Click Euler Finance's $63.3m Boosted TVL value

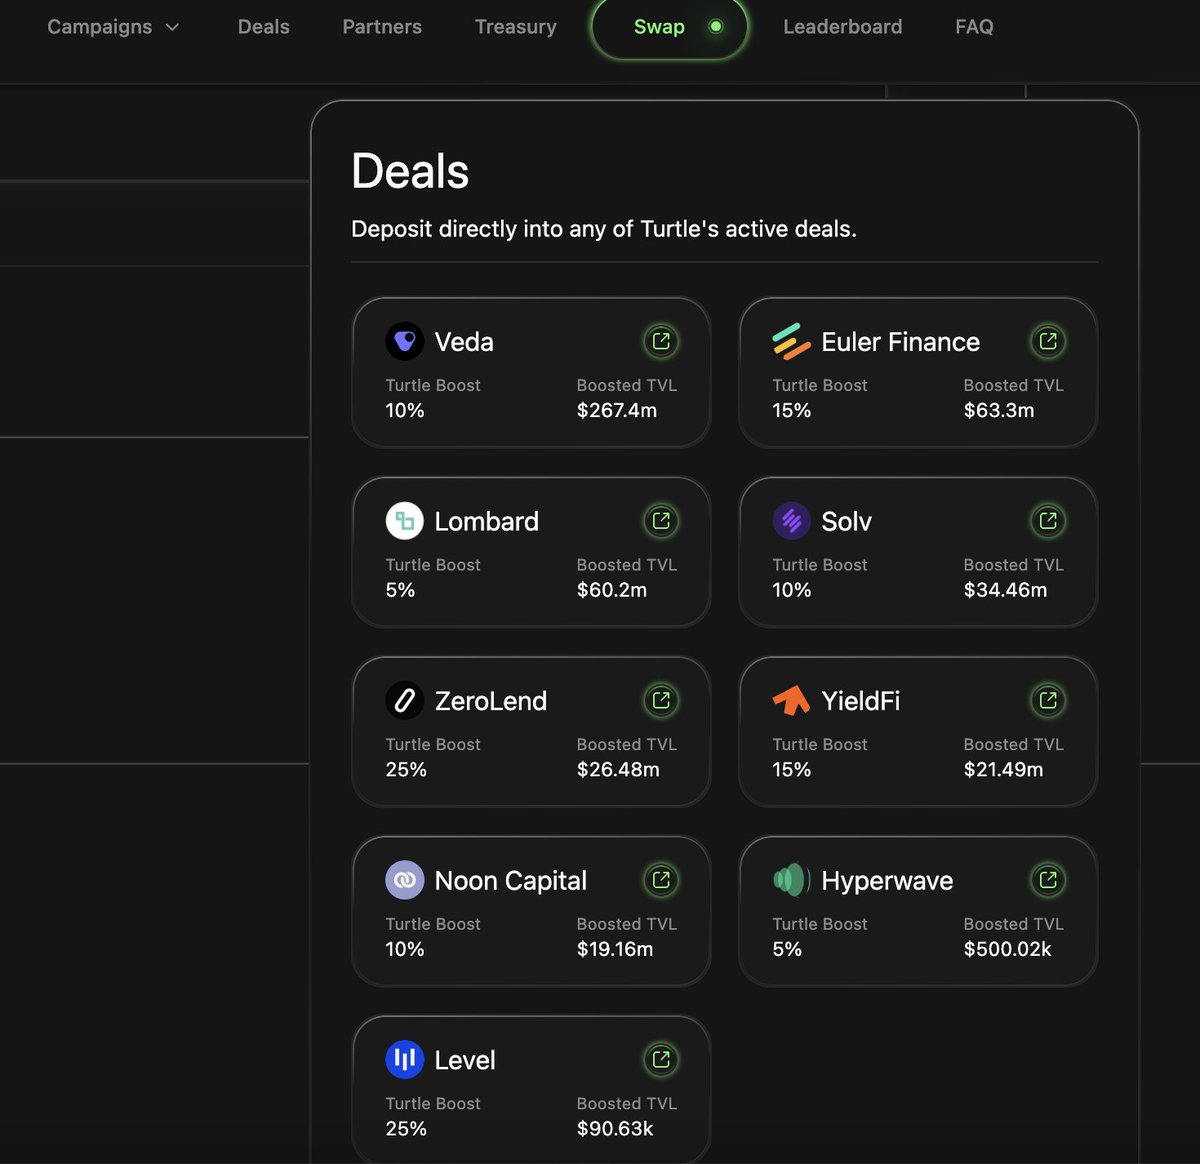(x=999, y=410)
